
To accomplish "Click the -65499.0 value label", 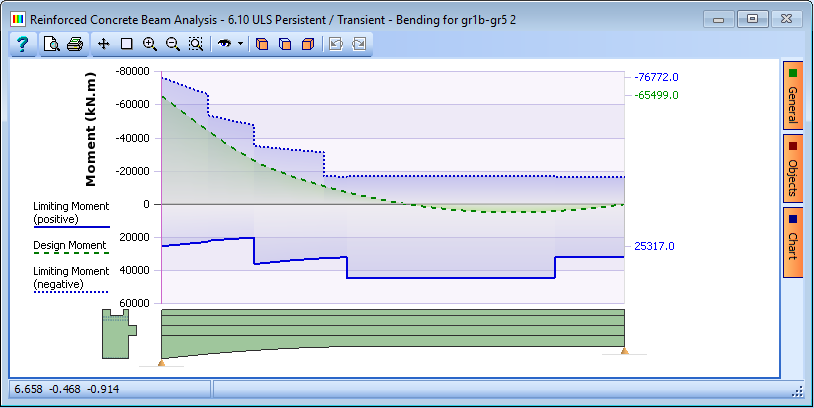I will point(656,96).
